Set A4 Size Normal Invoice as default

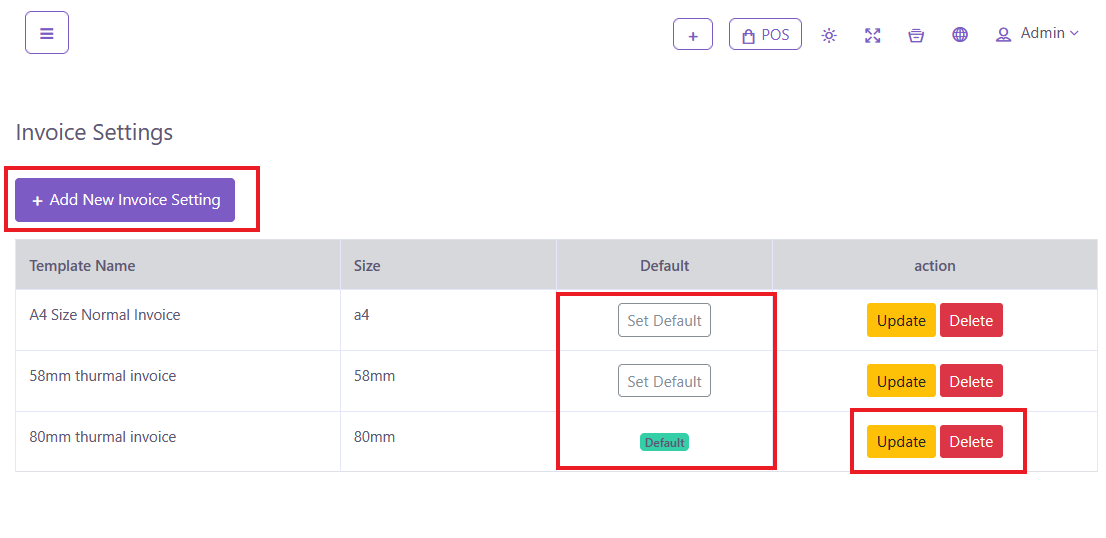tap(664, 320)
